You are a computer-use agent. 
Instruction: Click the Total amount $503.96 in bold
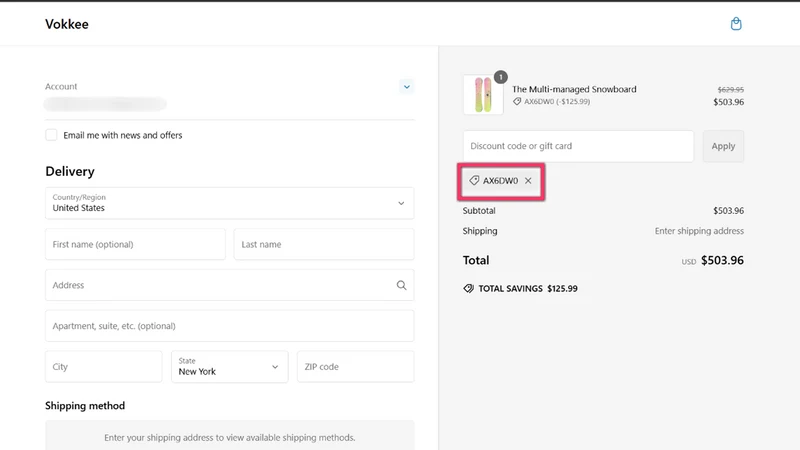722,261
